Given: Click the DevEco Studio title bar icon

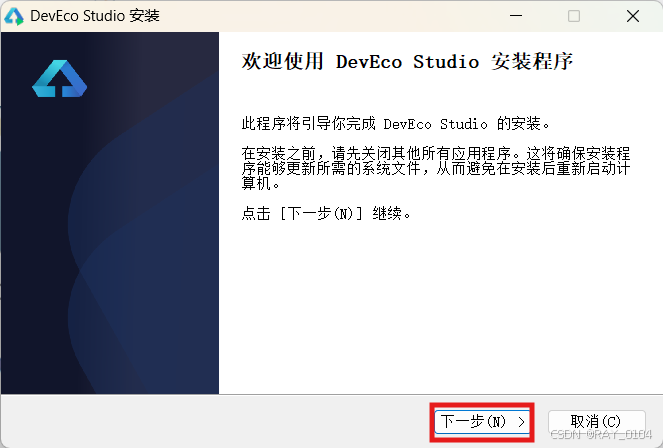Looking at the screenshot, I should [14, 16].
